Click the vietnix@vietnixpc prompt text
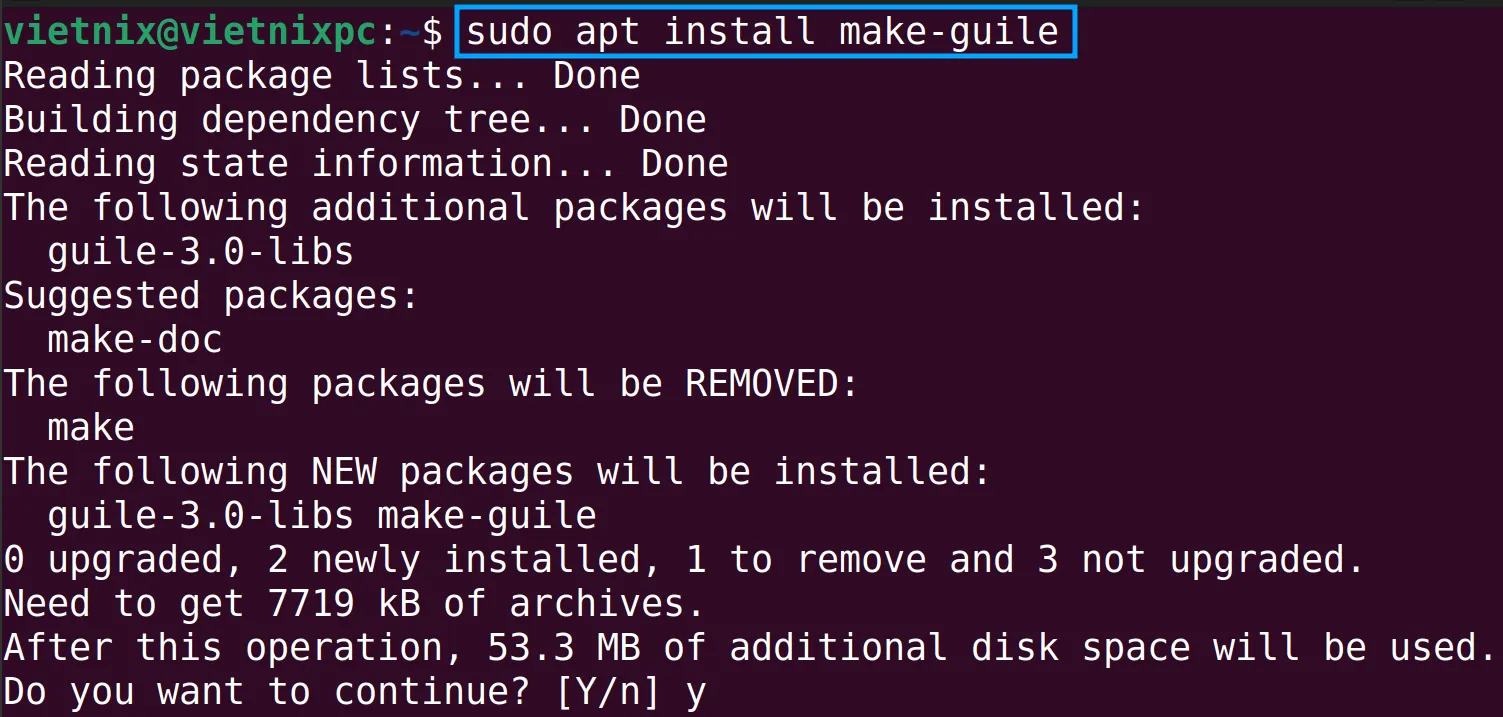 [190, 32]
